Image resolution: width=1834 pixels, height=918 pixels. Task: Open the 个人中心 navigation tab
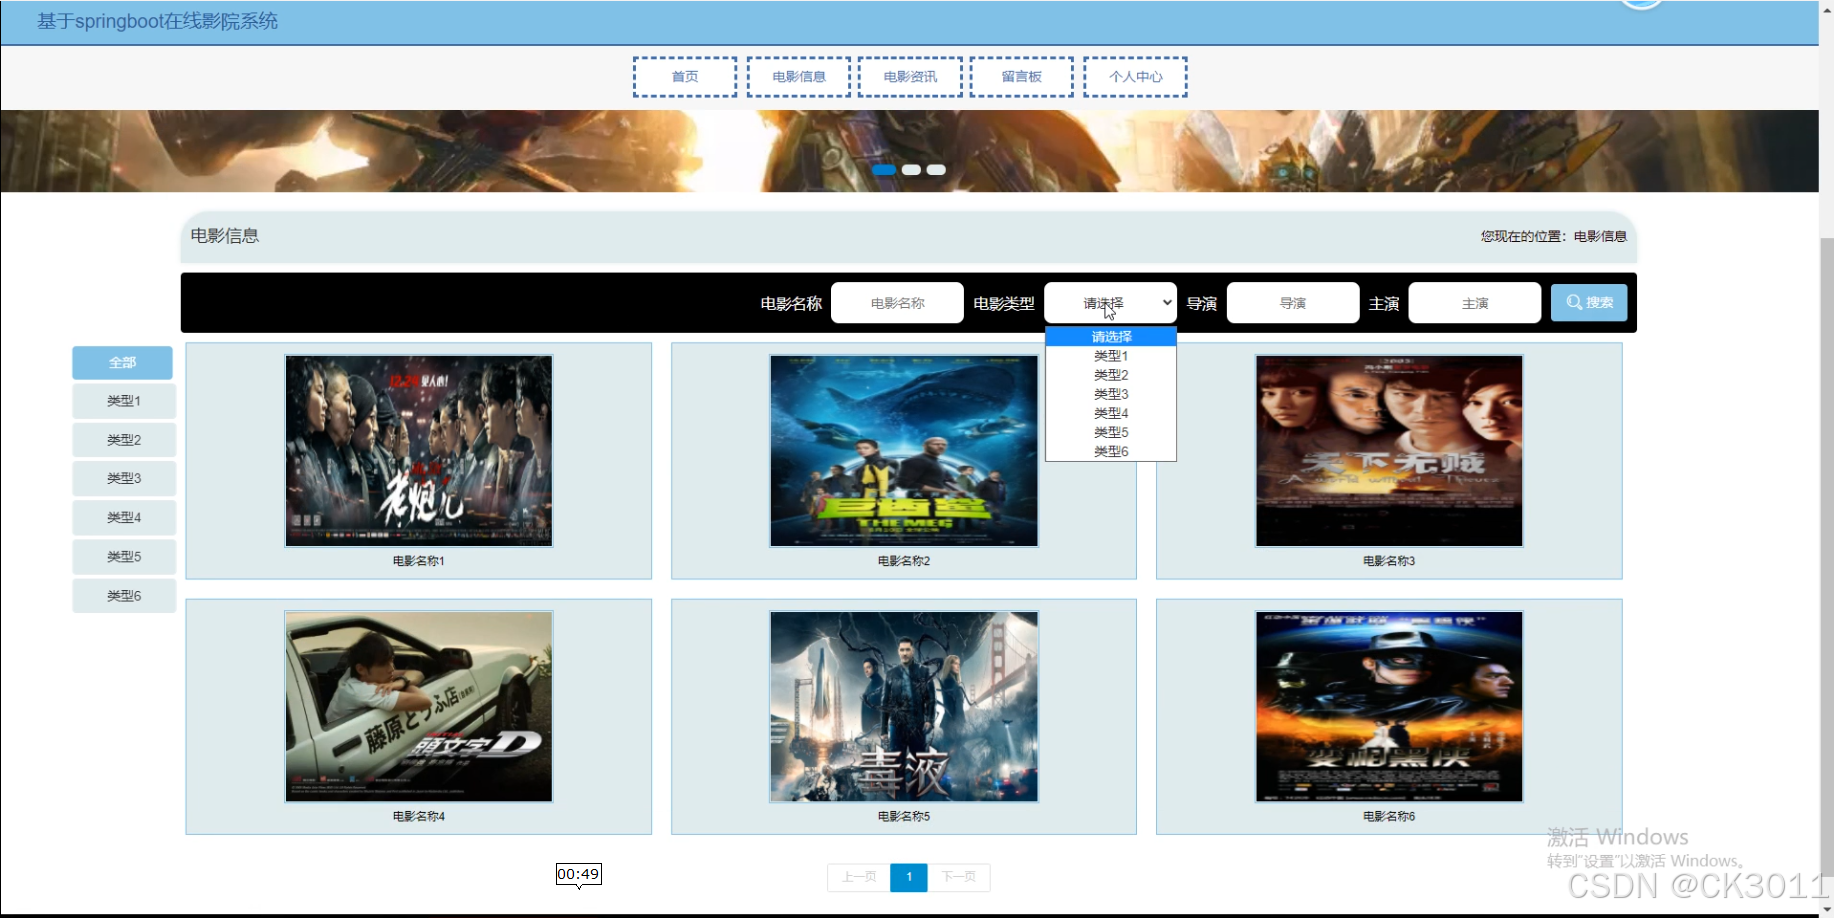tap(1136, 77)
